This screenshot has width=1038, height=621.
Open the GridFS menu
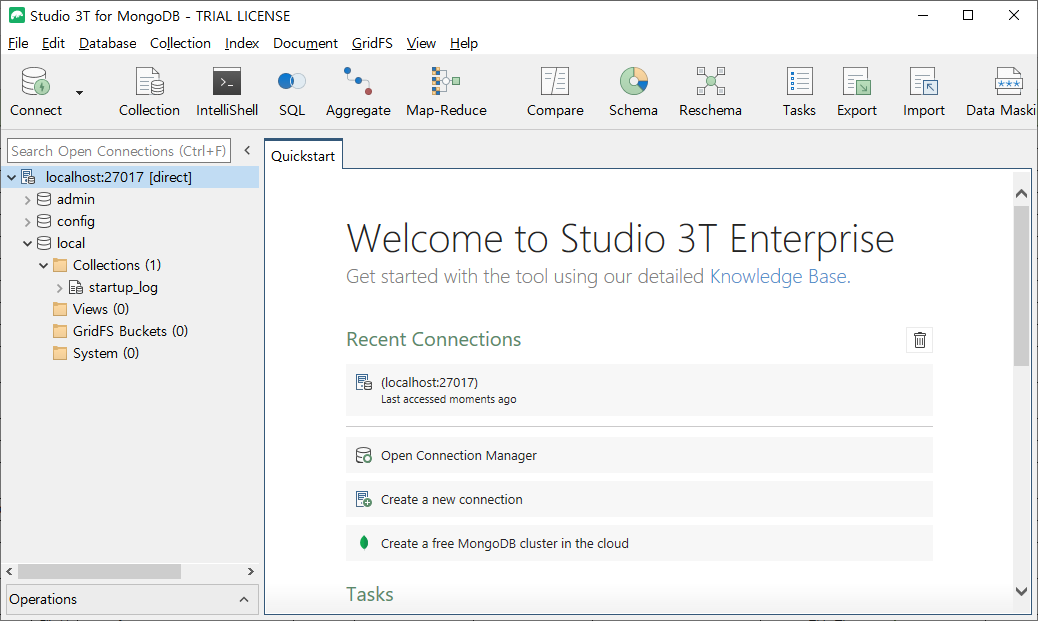pos(372,43)
